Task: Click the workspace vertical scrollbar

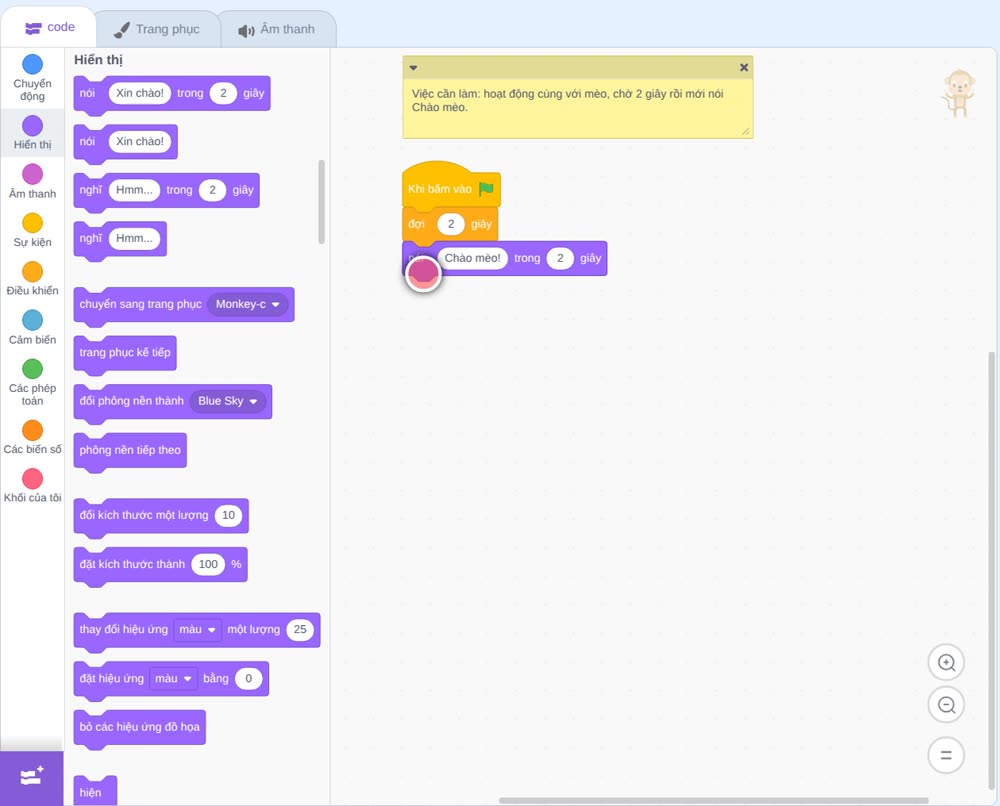Action: pos(991,571)
